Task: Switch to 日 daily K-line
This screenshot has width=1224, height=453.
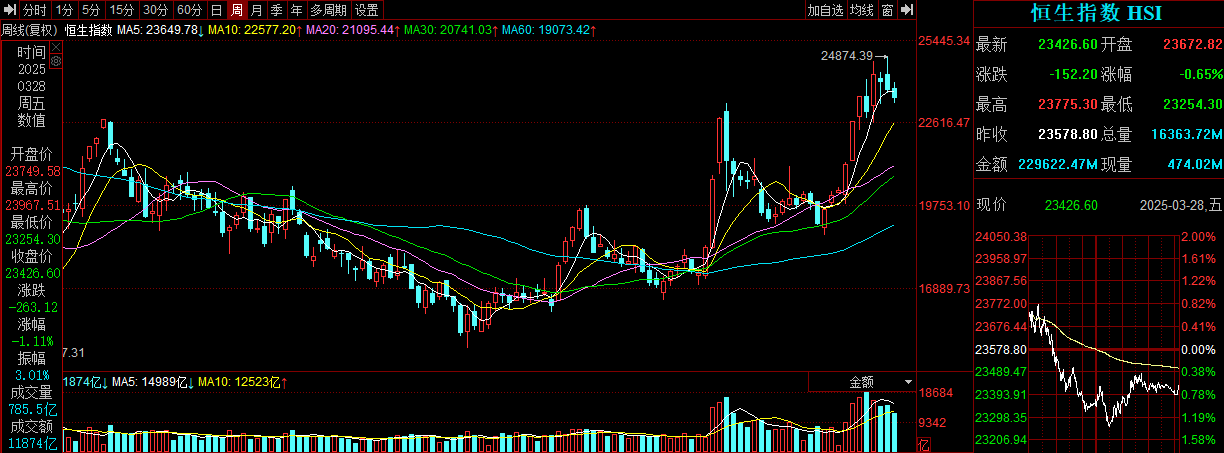Action: pyautogui.click(x=216, y=10)
